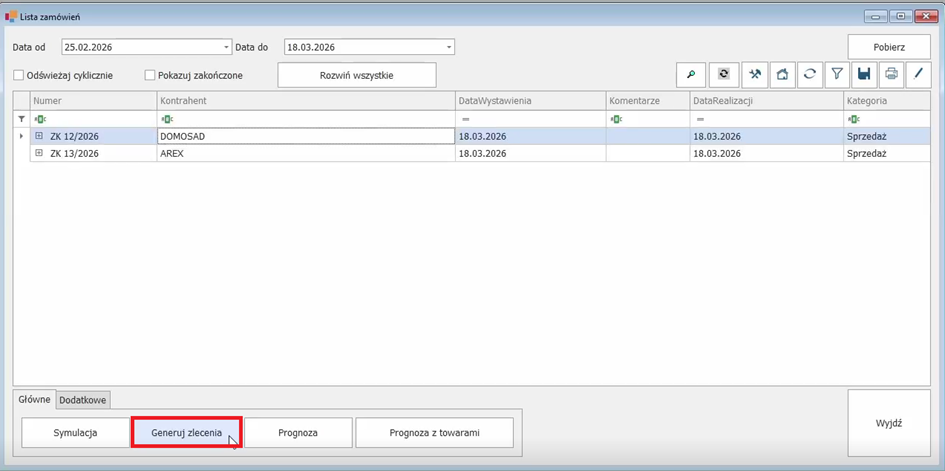Click the pencil edit icon
This screenshot has width=945, height=471.
[918, 75]
